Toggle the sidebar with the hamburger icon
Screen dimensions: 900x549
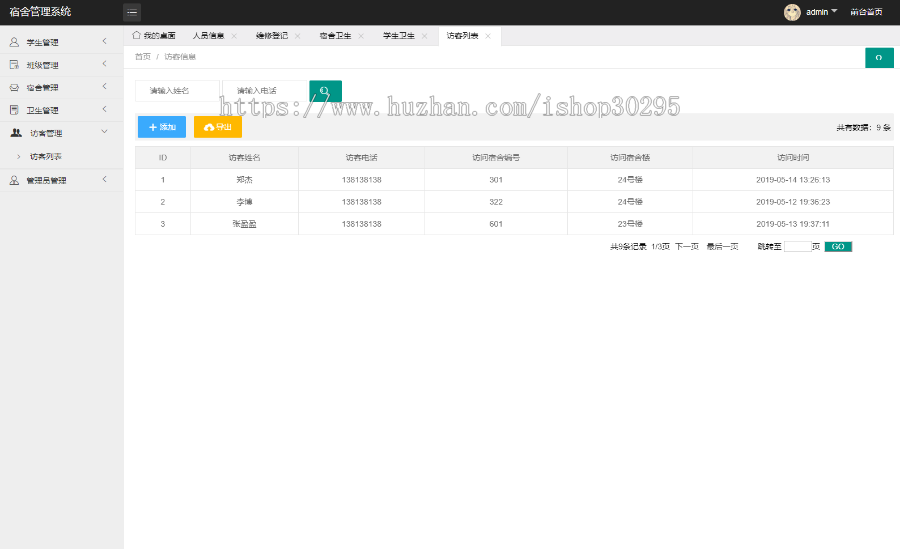[132, 12]
